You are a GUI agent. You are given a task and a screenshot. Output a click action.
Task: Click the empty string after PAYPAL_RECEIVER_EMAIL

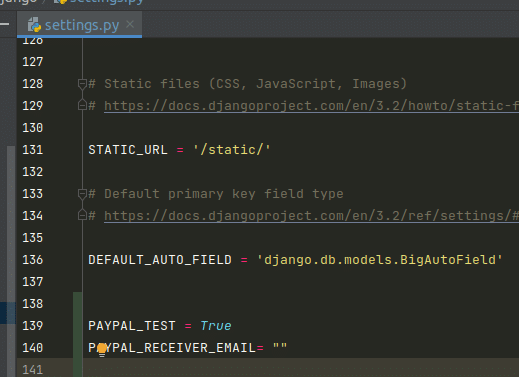(x=280, y=347)
